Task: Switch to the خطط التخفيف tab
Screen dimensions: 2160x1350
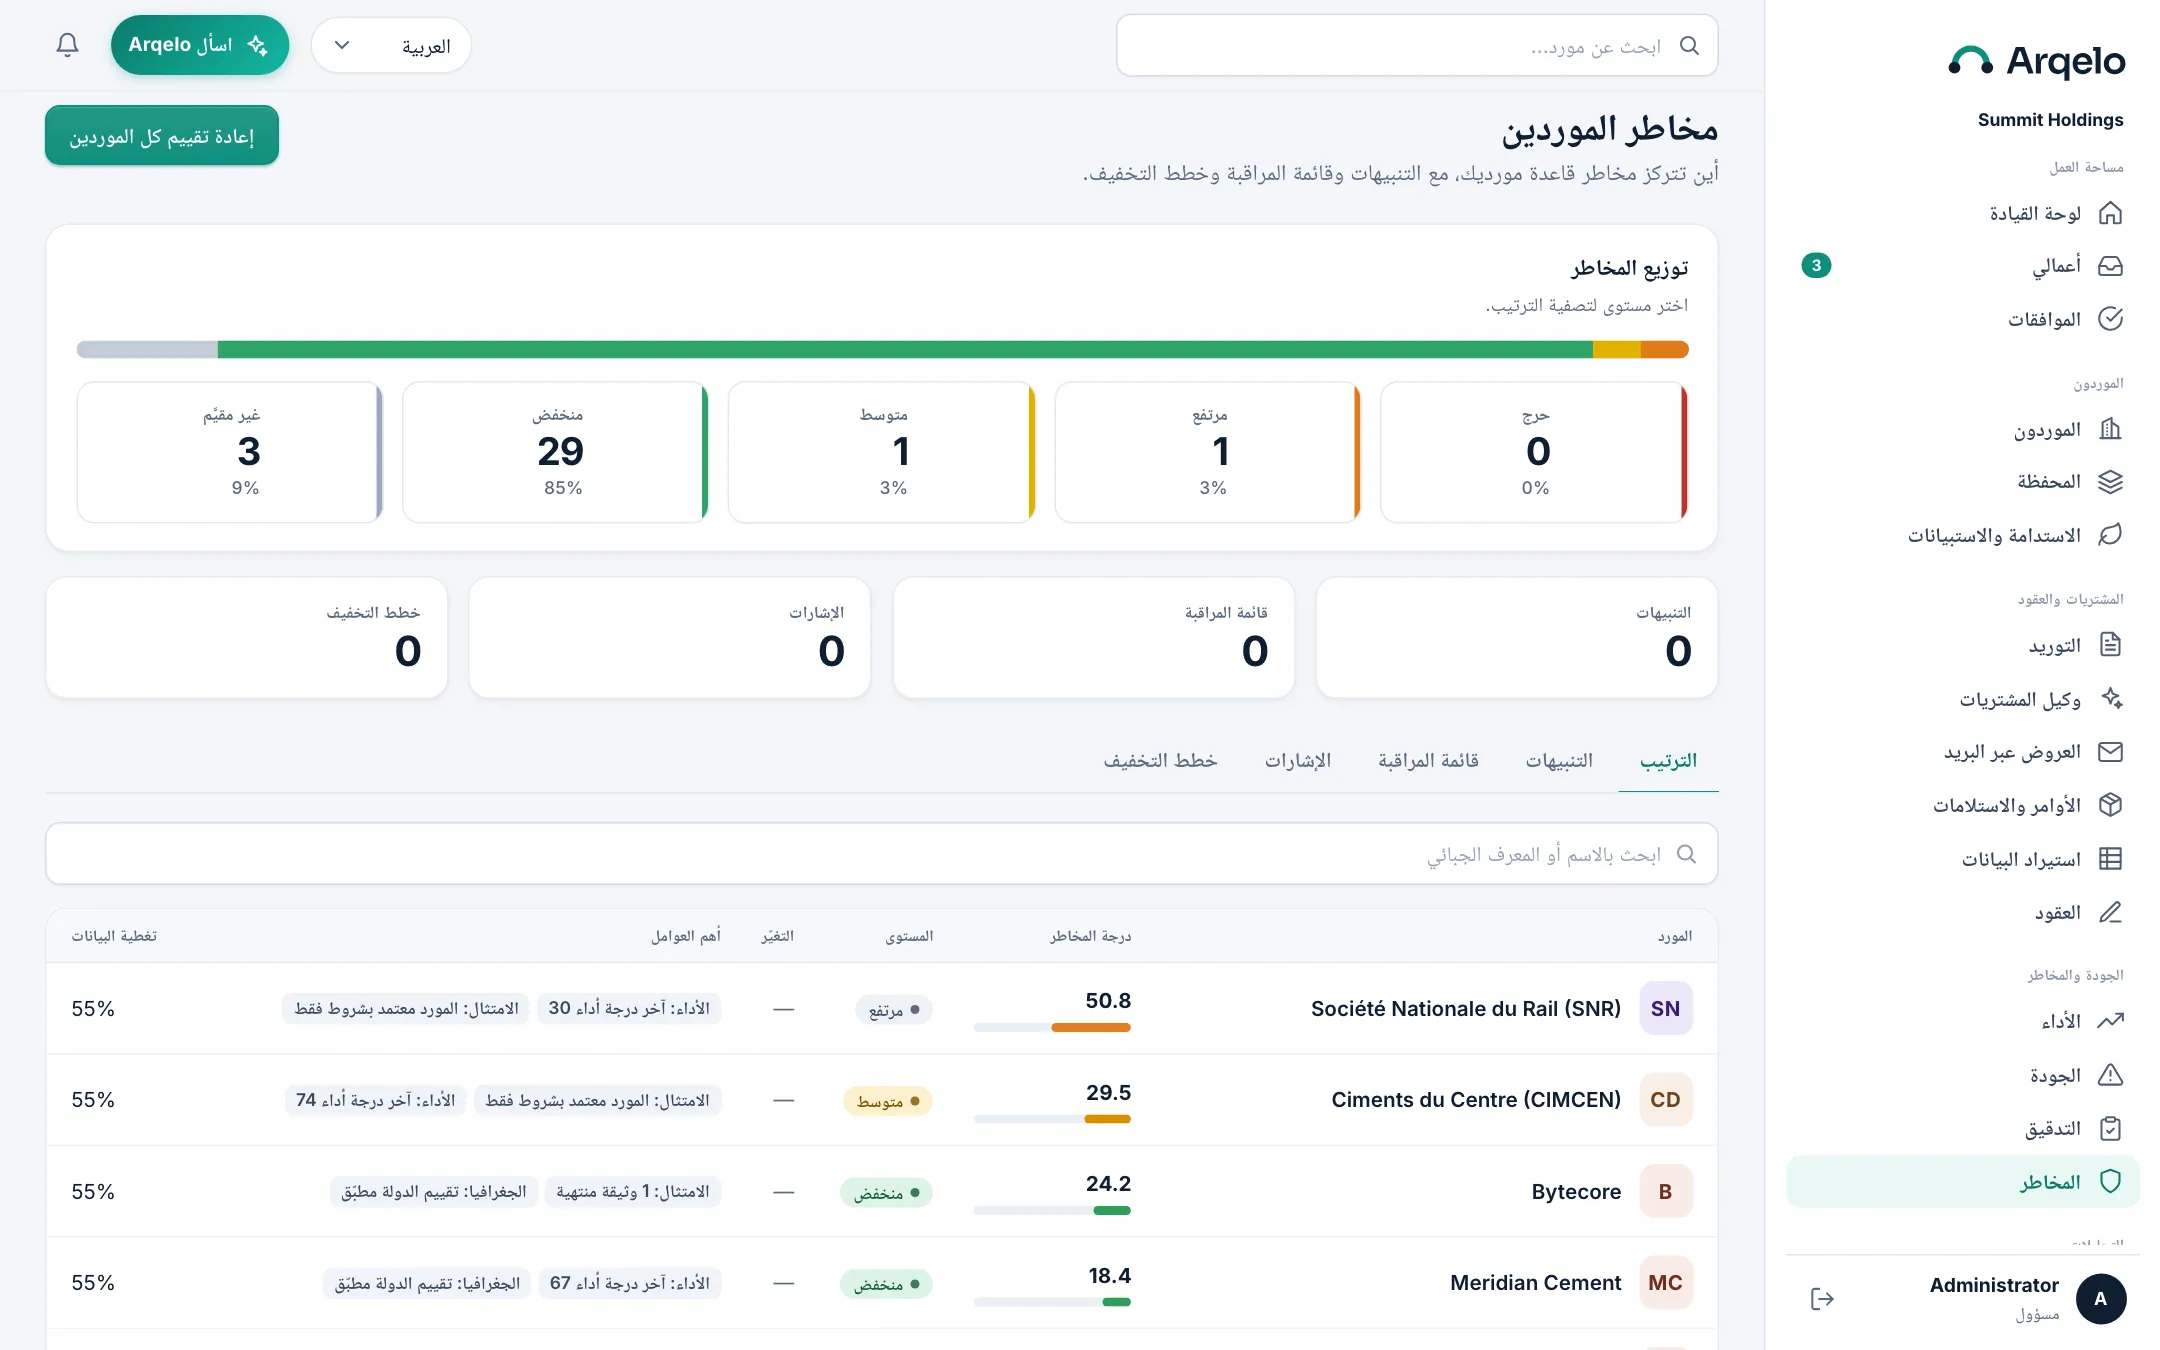Action: (1160, 761)
